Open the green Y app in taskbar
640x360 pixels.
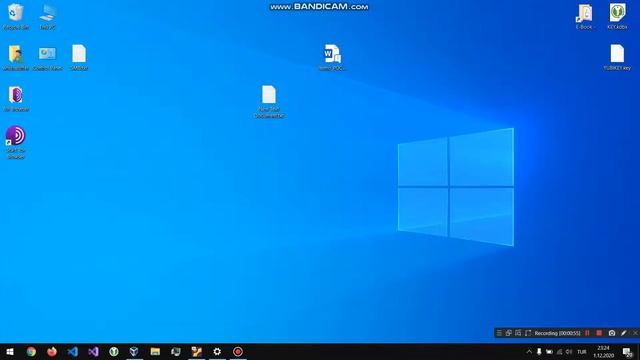tap(114, 351)
